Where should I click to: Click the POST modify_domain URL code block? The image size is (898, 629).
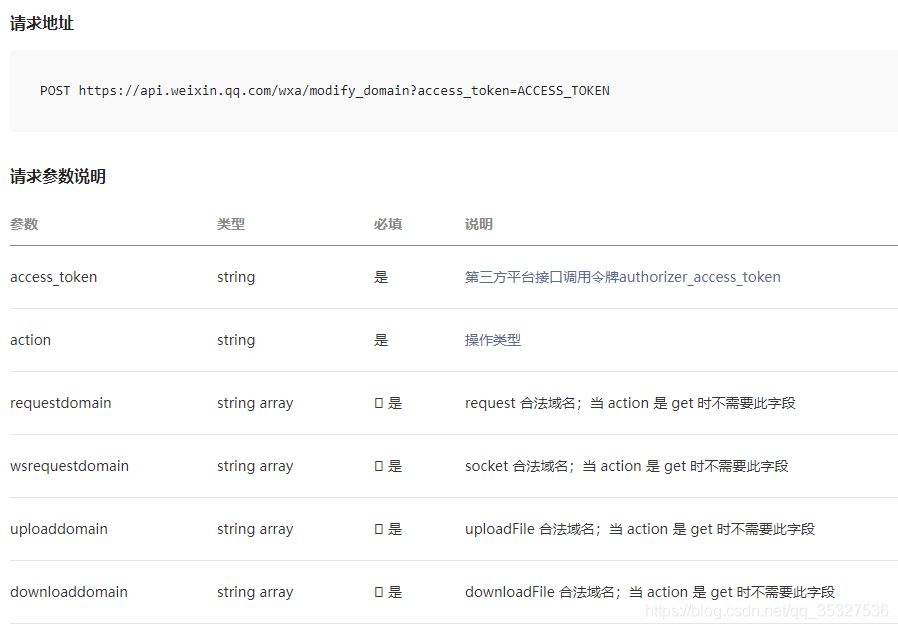pos(324,91)
